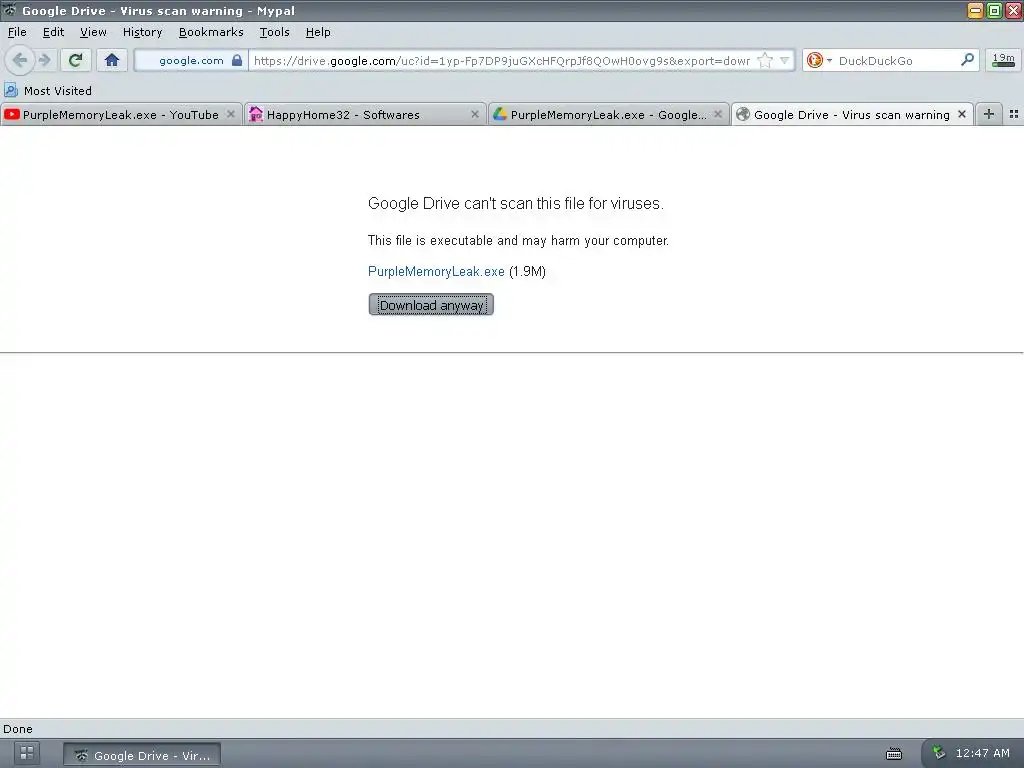Image resolution: width=1024 pixels, height=768 pixels.
Task: Click the 12:47 AM clock
Action: coord(982,753)
